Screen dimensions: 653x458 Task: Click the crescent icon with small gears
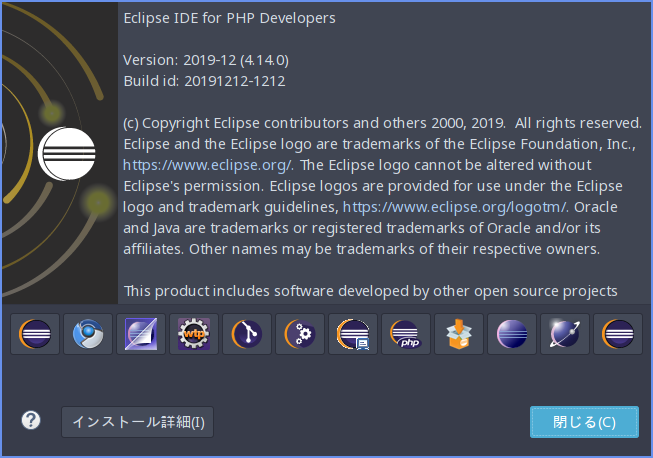pyautogui.click(x=300, y=334)
